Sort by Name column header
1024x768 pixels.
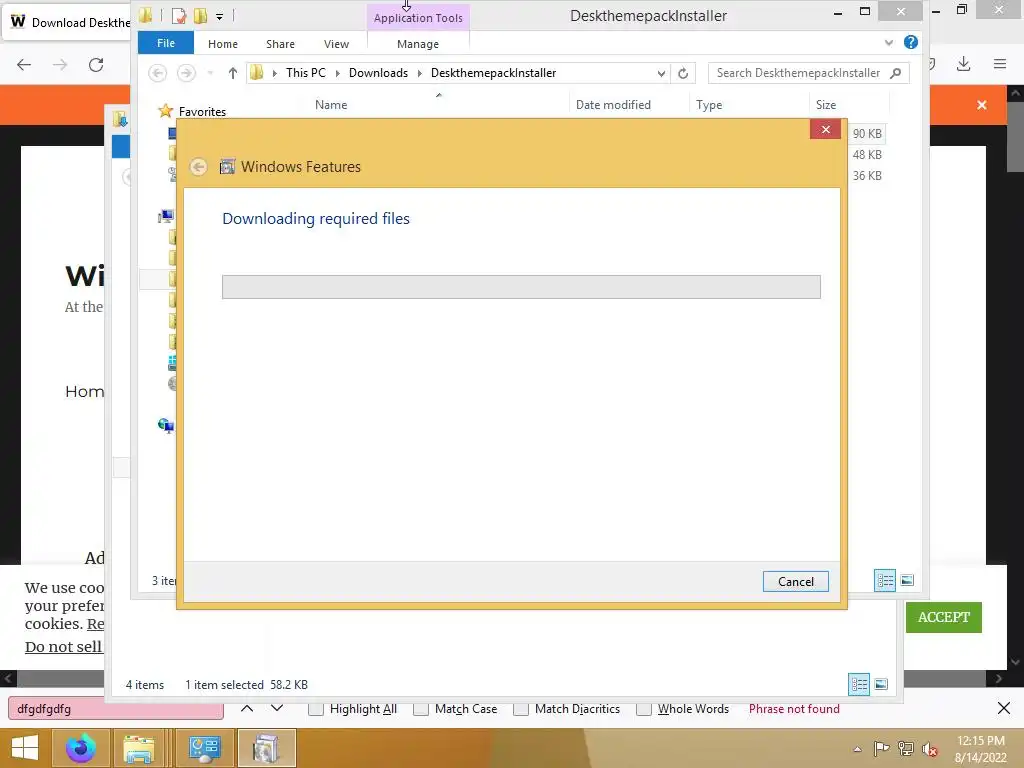(x=331, y=104)
